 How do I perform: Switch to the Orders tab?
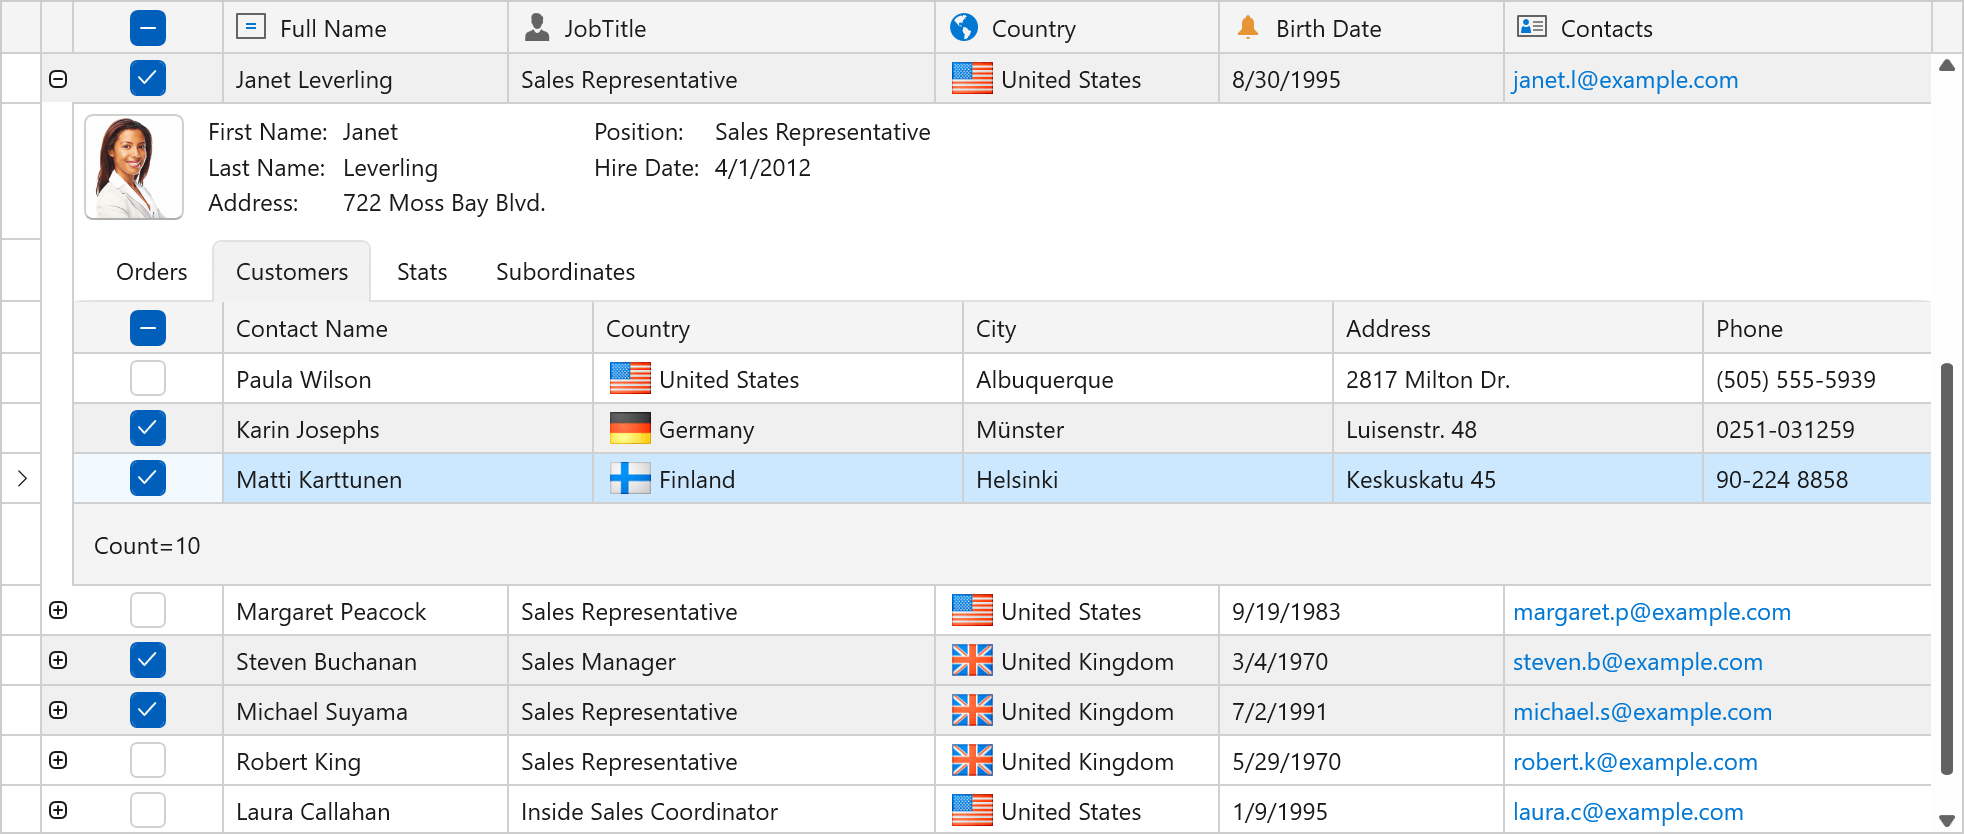[x=151, y=272]
